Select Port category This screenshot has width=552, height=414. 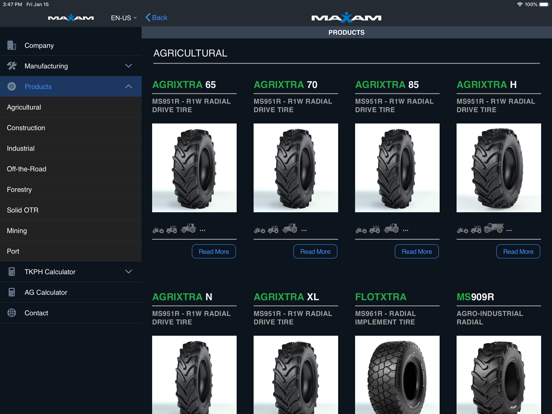pos(71,251)
